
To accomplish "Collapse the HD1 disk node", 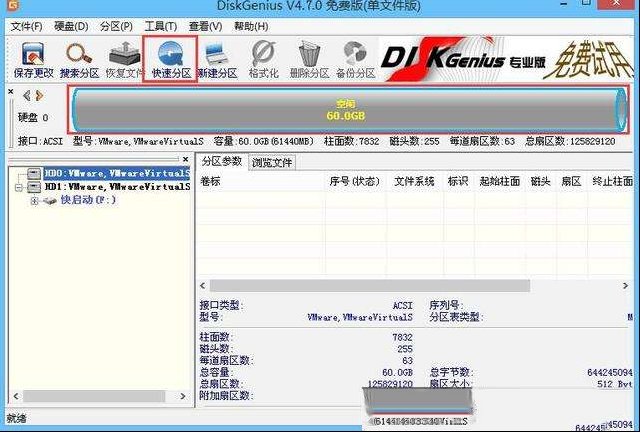I will (18, 187).
